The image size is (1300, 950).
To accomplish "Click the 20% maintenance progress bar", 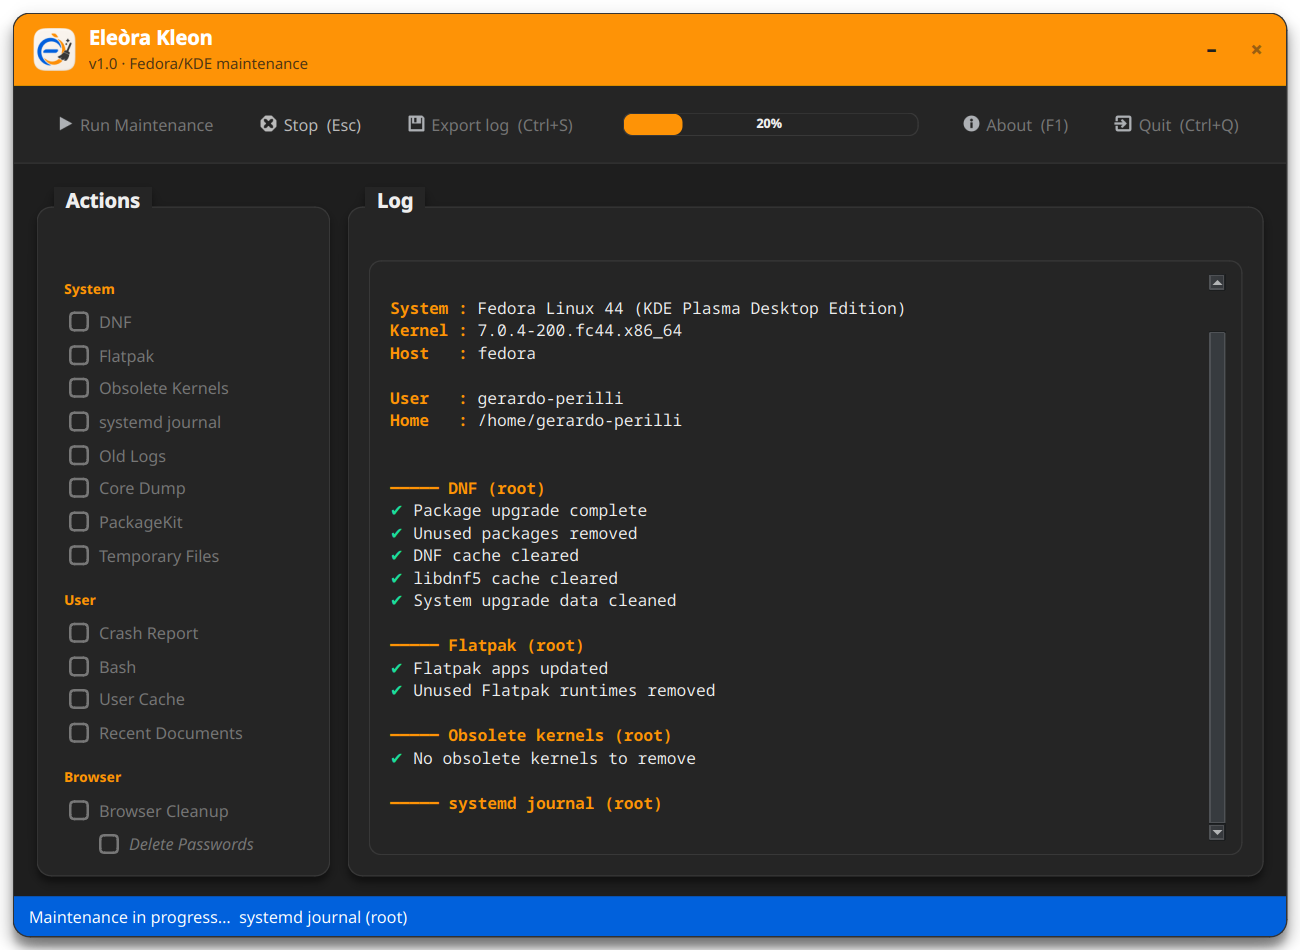I will tap(770, 124).
